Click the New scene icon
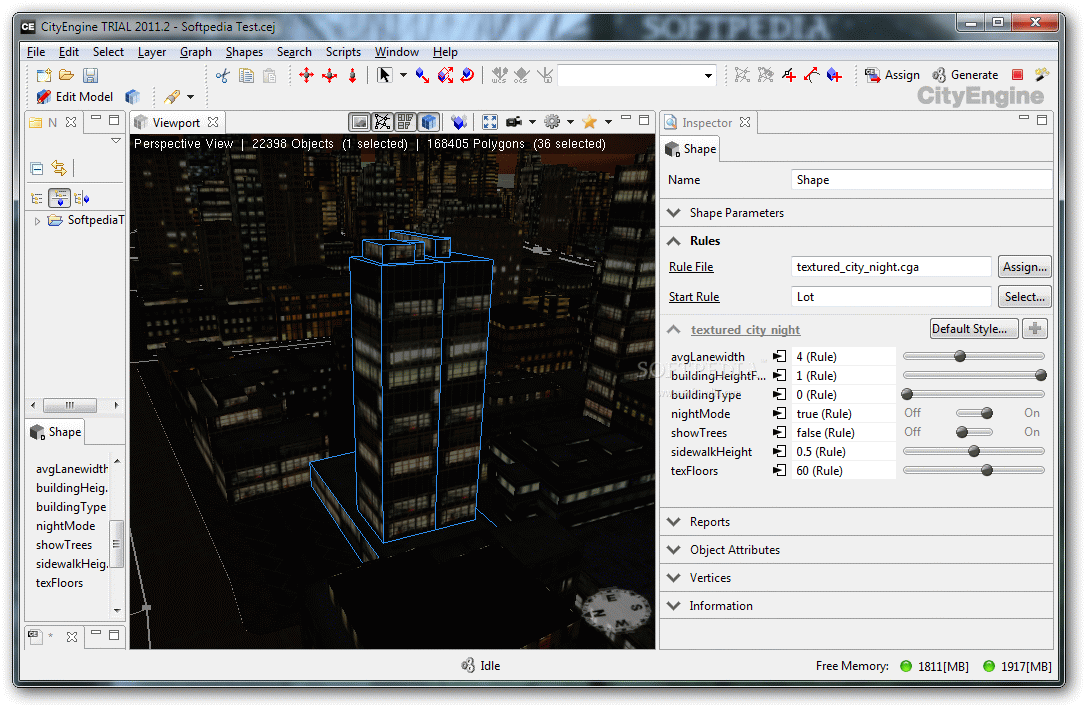Image resolution: width=1086 pixels, height=708 pixels. (44, 76)
